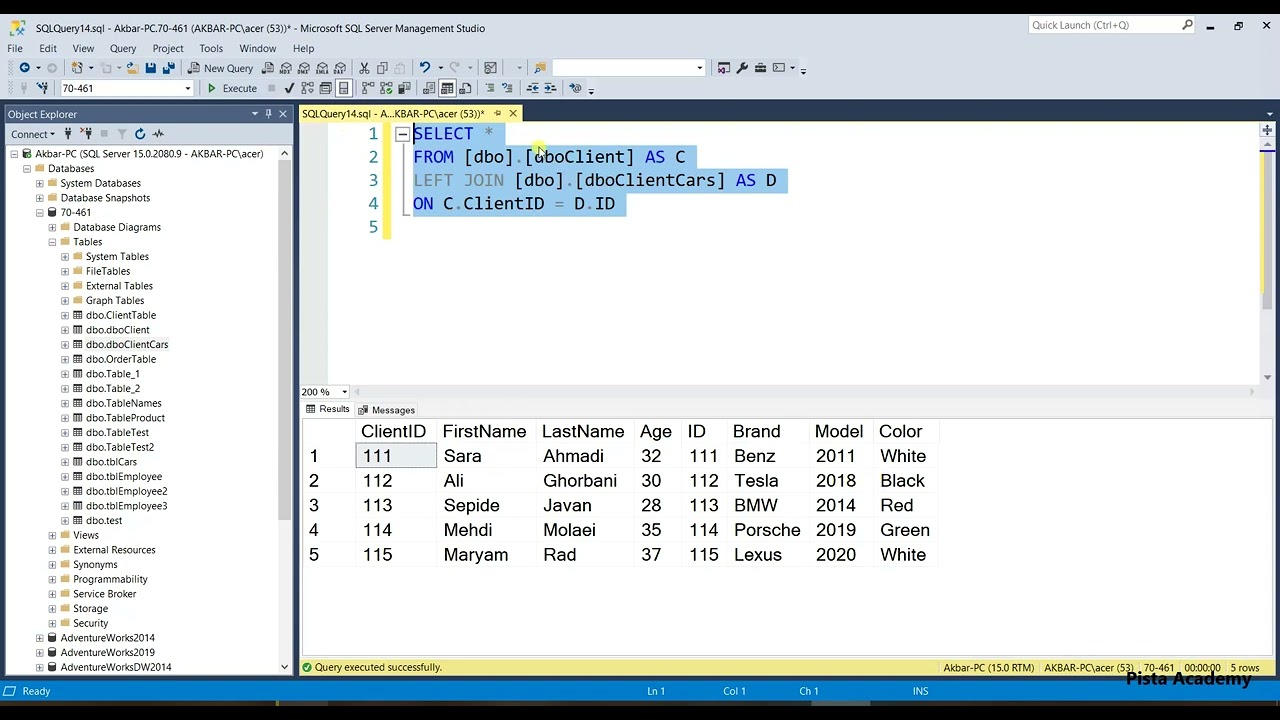
Task: Uncomment the selected lines icon
Action: point(507,88)
